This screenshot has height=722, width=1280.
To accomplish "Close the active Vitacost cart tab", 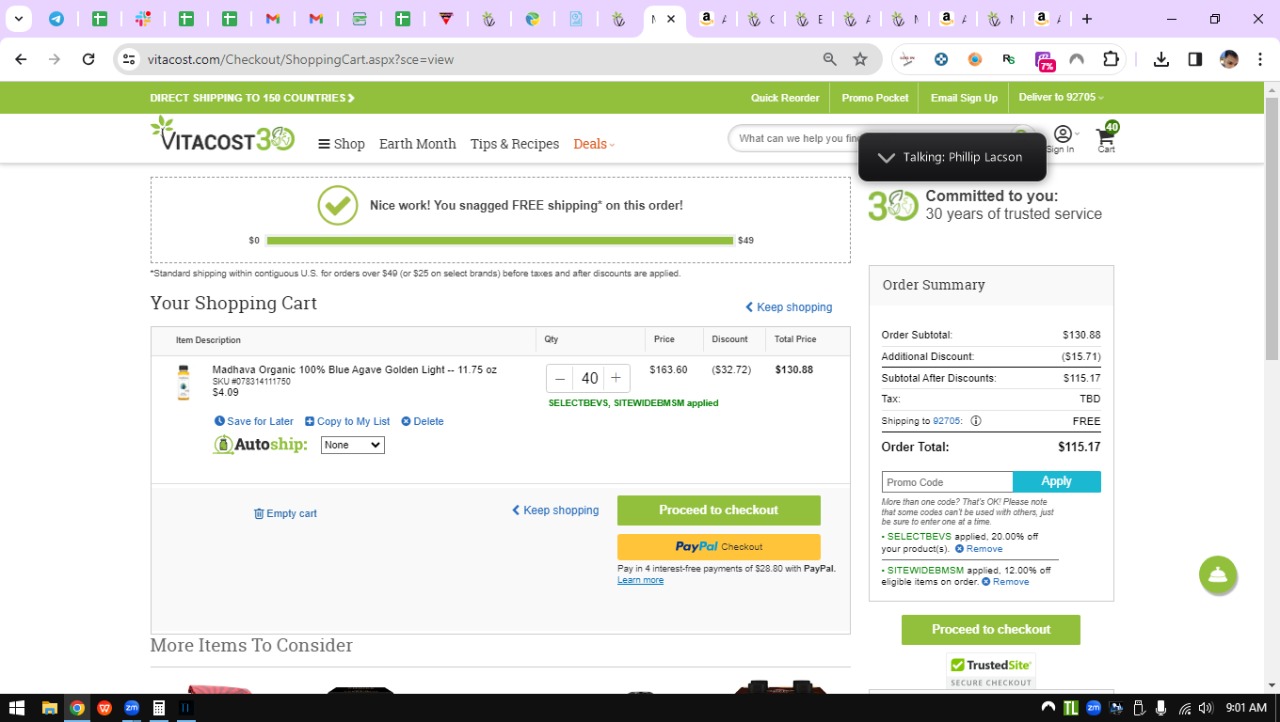I will click(x=671, y=19).
